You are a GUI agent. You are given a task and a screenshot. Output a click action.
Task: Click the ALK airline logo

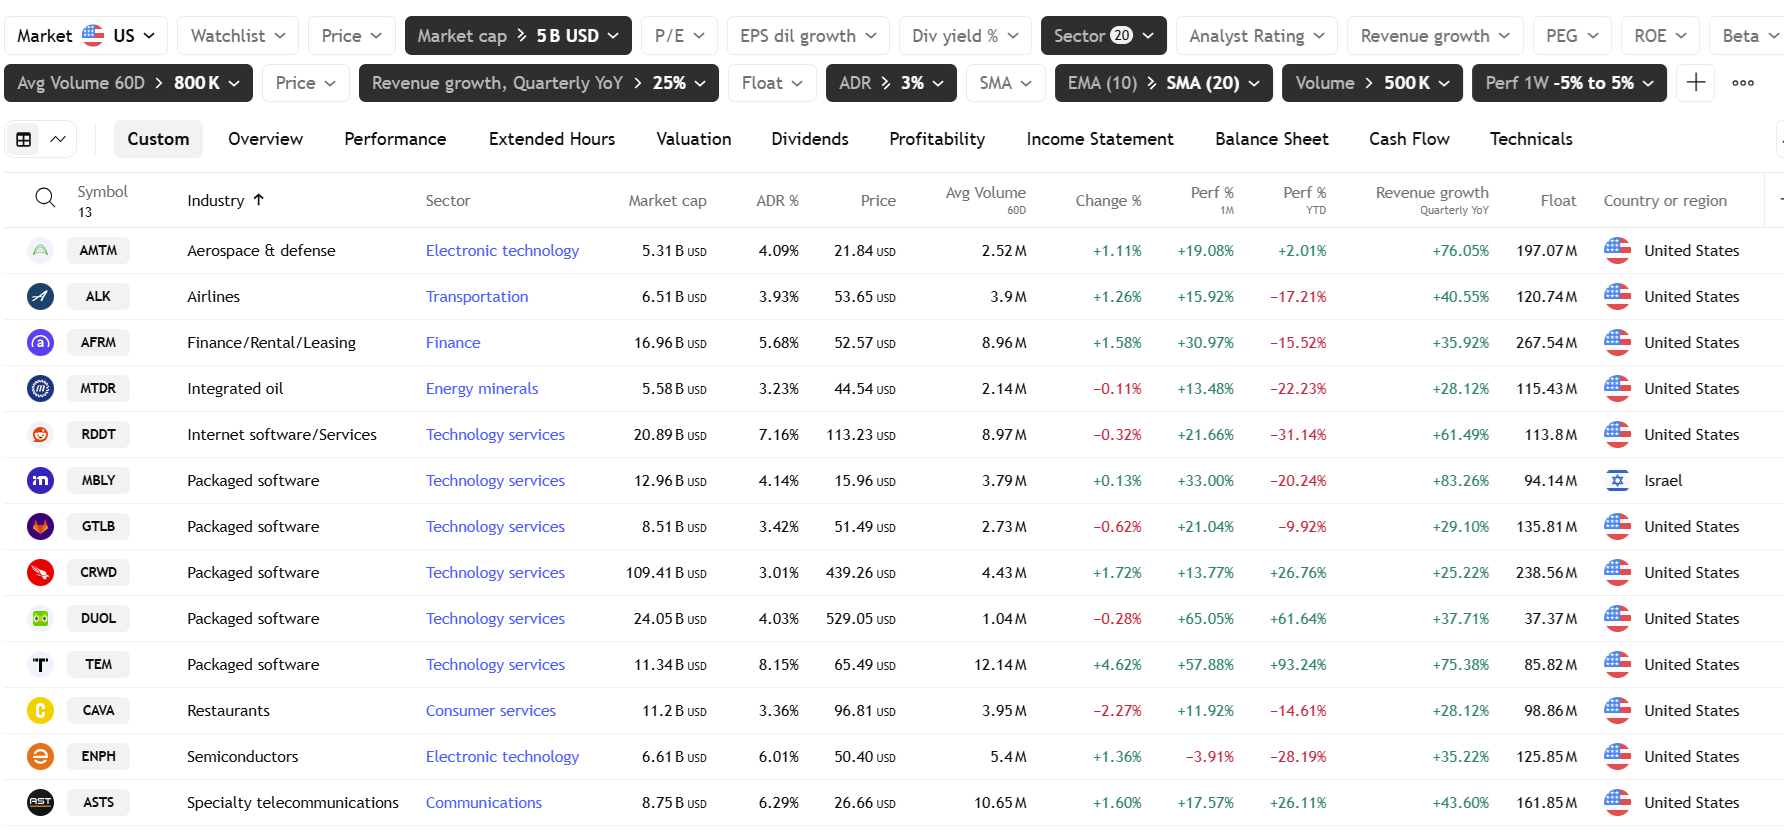(40, 297)
